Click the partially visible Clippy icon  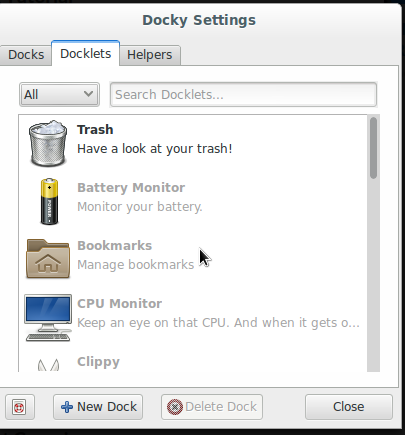click(48, 365)
